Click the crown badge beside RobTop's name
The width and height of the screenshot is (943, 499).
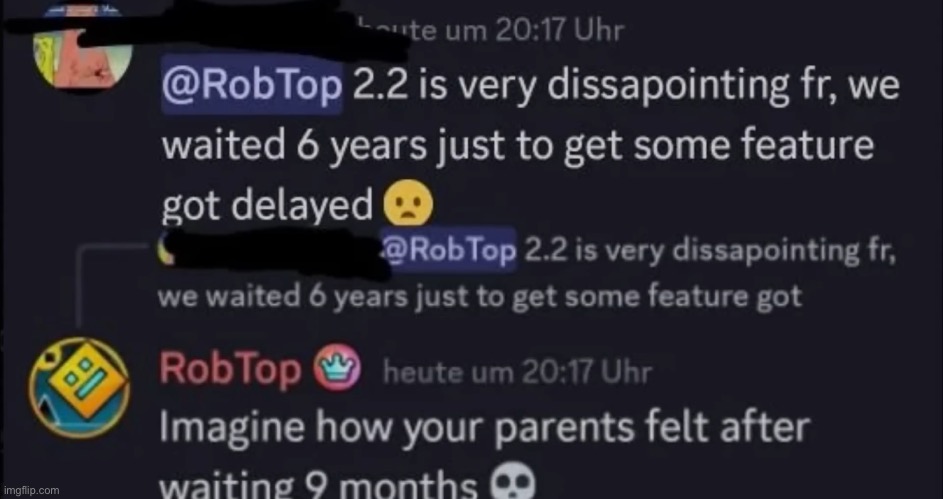[337, 368]
